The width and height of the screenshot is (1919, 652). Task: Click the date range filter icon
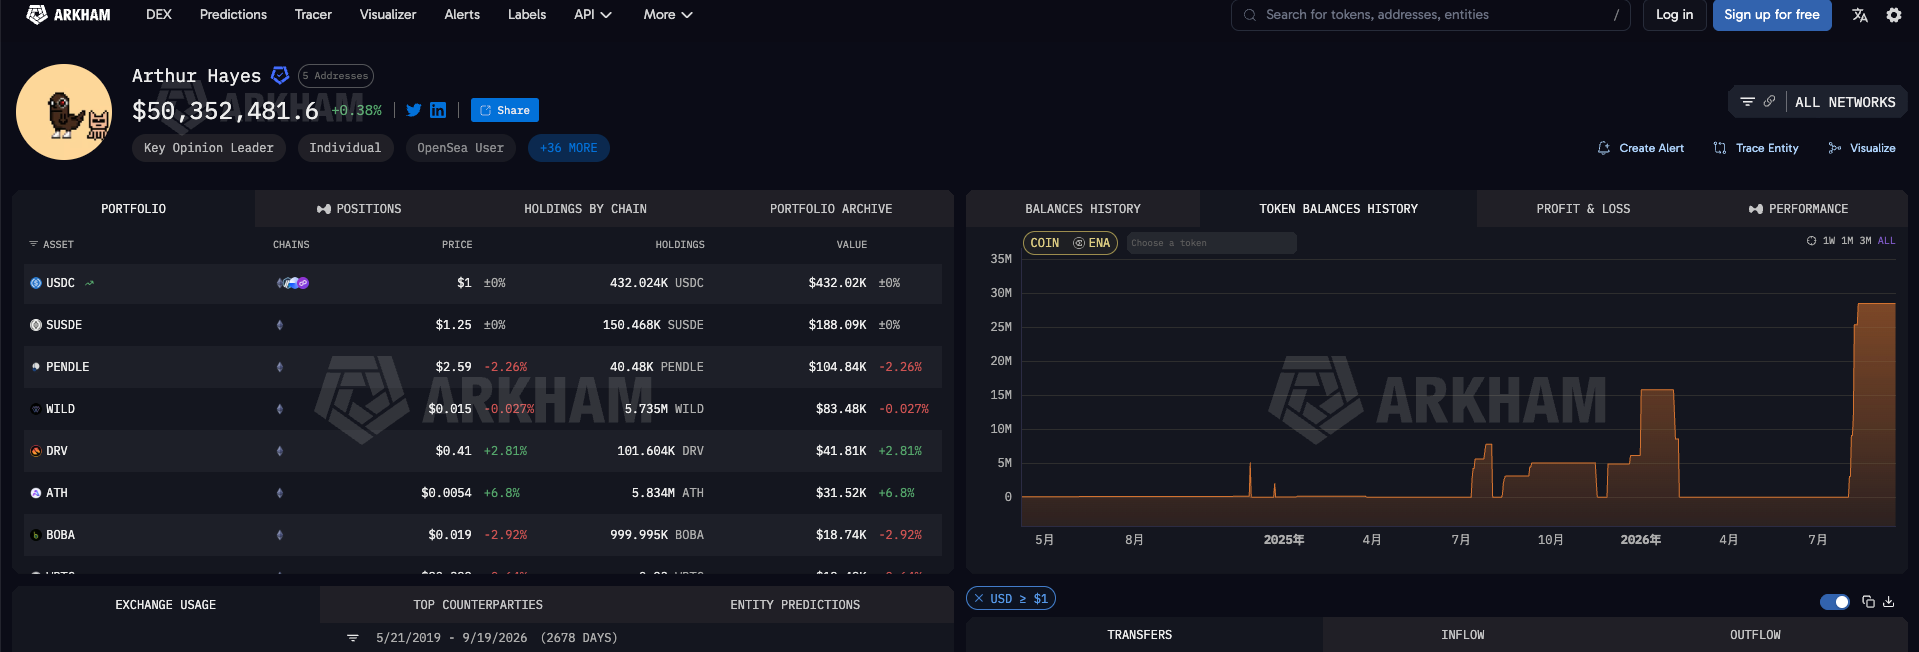click(x=352, y=638)
